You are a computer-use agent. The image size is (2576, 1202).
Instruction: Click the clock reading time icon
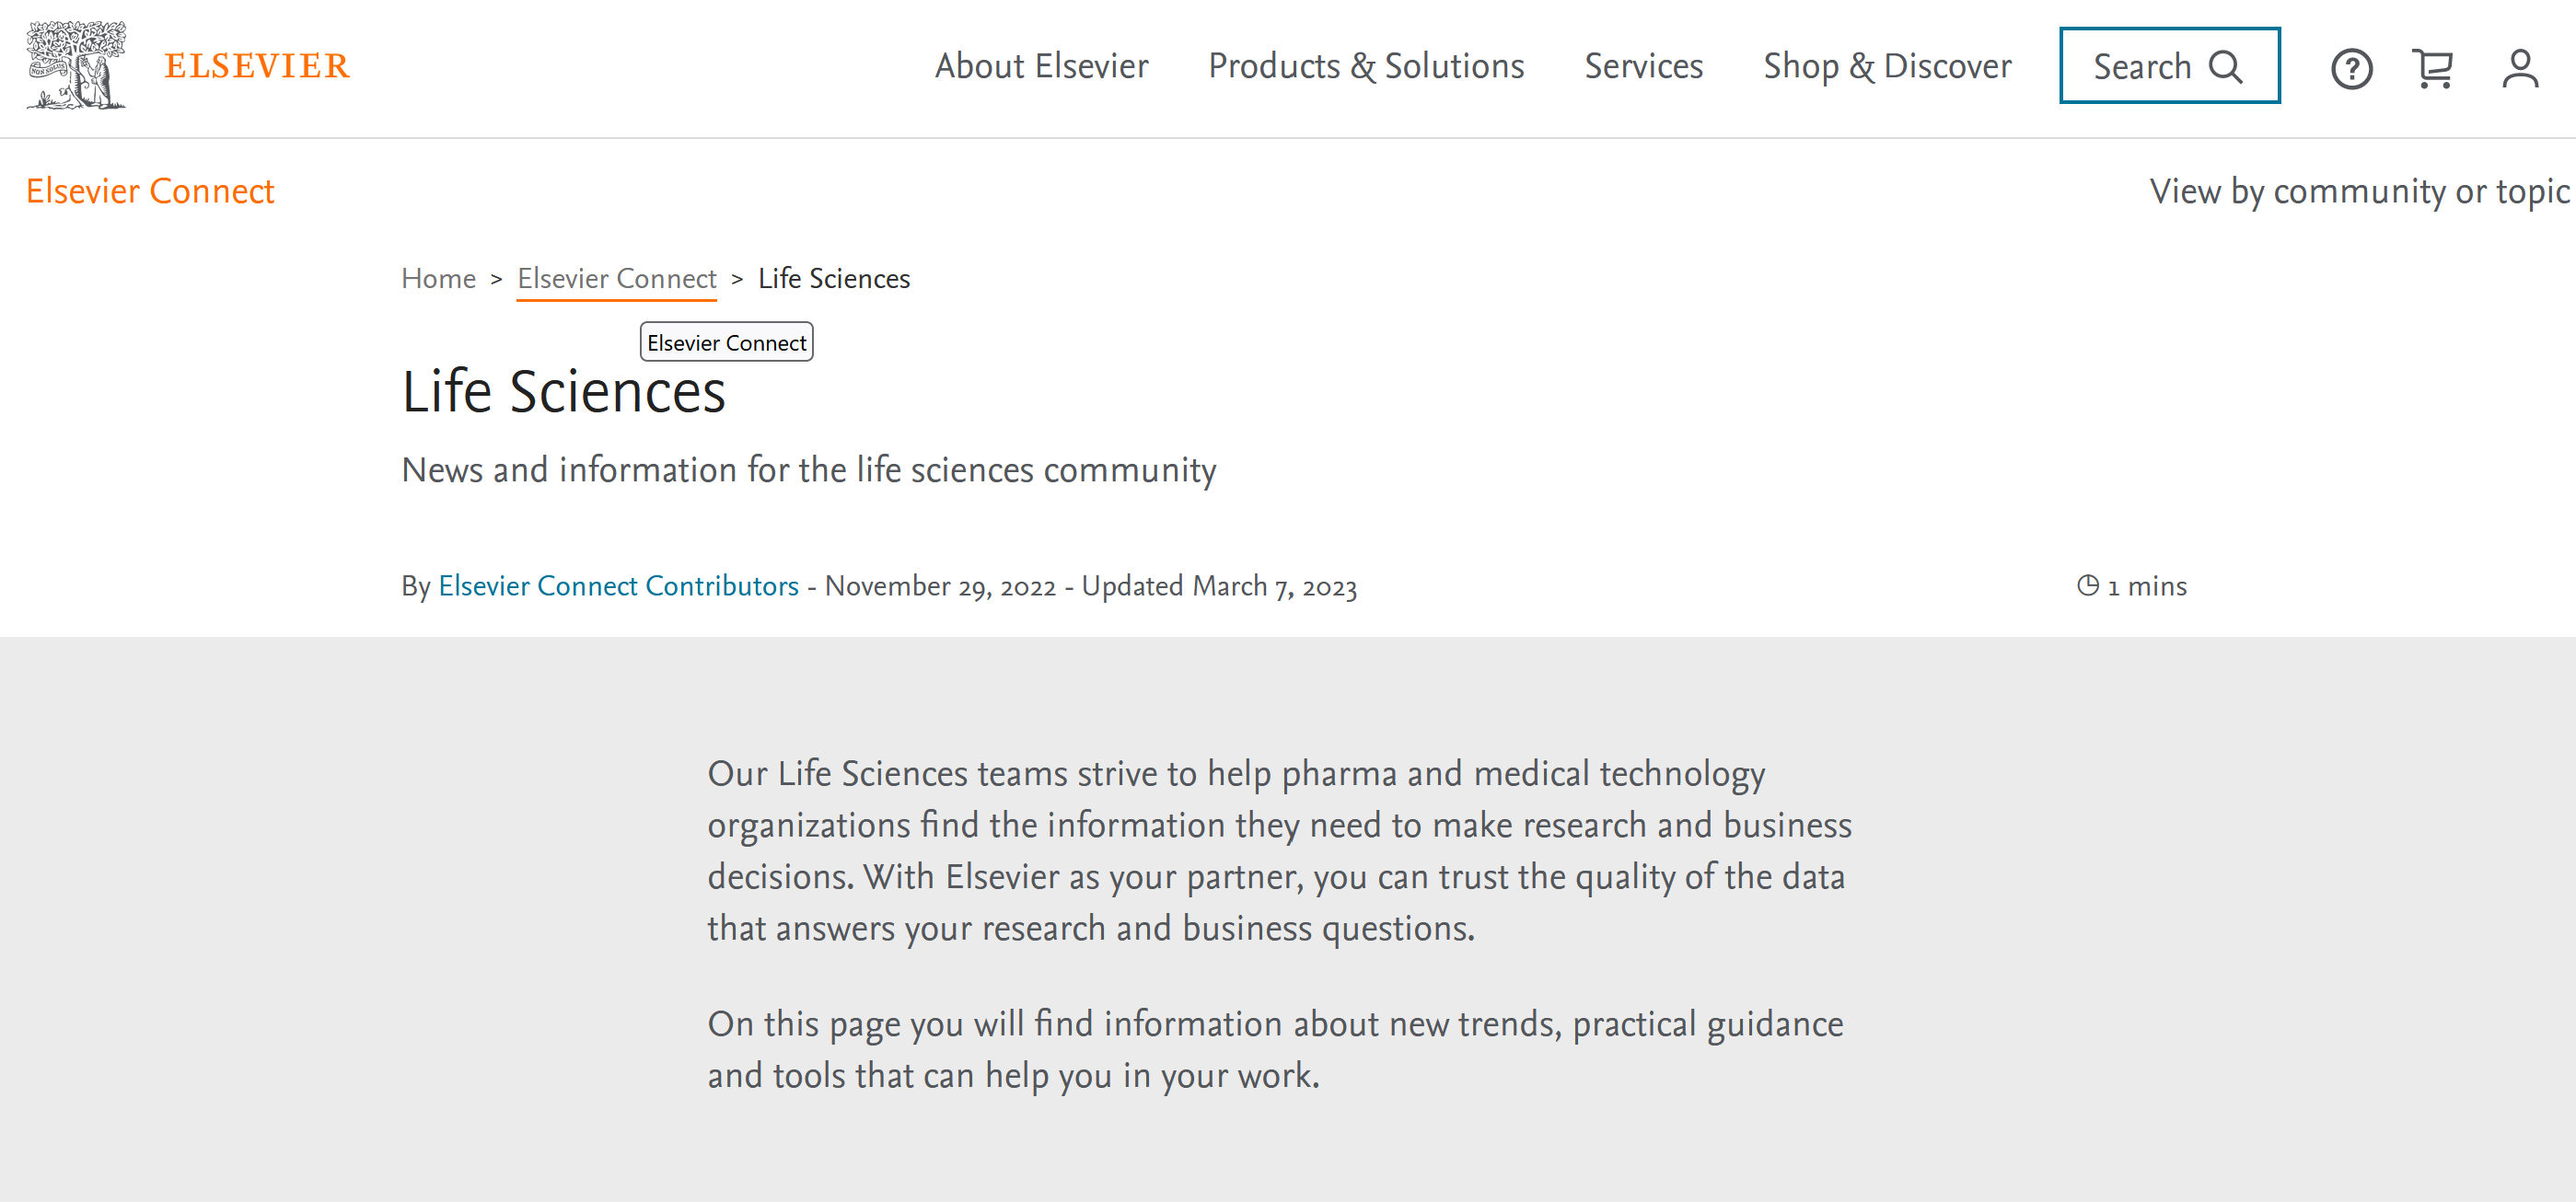click(x=2087, y=585)
